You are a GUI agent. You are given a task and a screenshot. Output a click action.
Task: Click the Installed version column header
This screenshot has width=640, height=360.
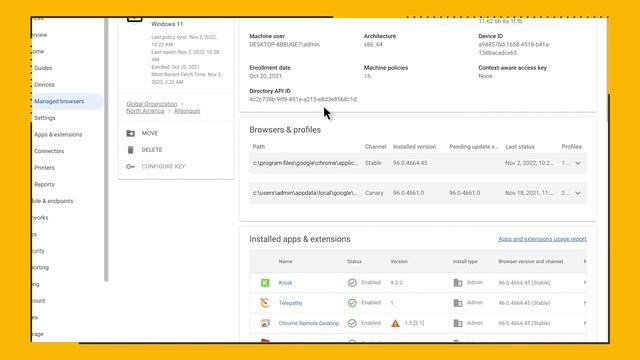click(414, 147)
